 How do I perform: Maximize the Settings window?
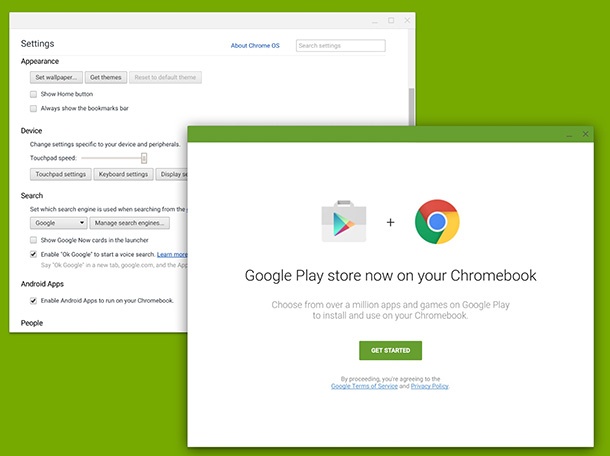391,20
